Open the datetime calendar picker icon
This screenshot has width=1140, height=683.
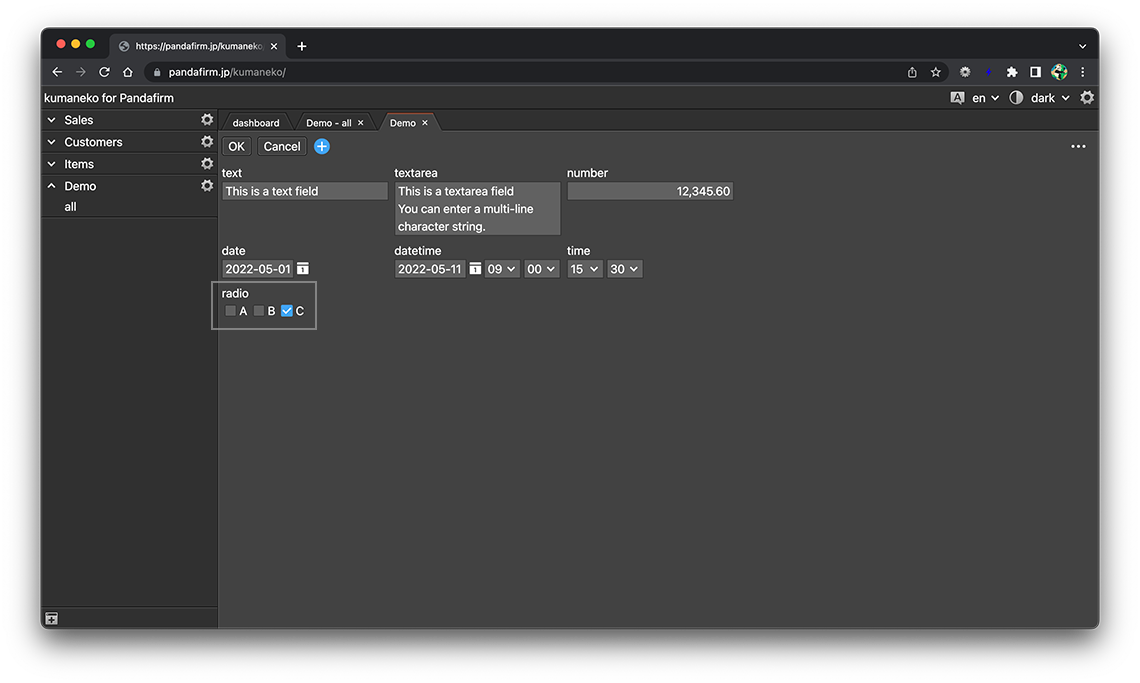pos(475,269)
